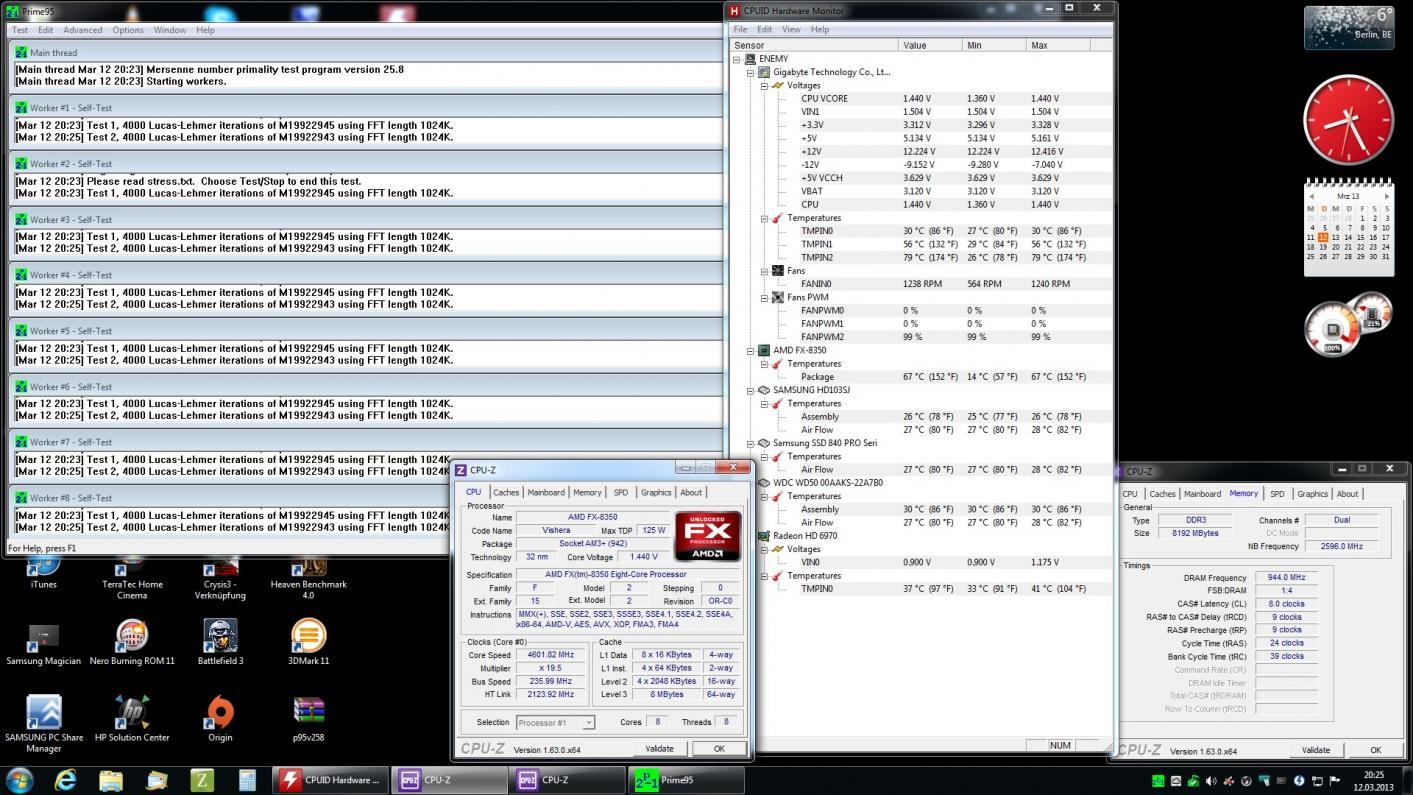The image size is (1413, 795).
Task: Collapse the Radeon HD 6970 node
Action: [x=750, y=536]
